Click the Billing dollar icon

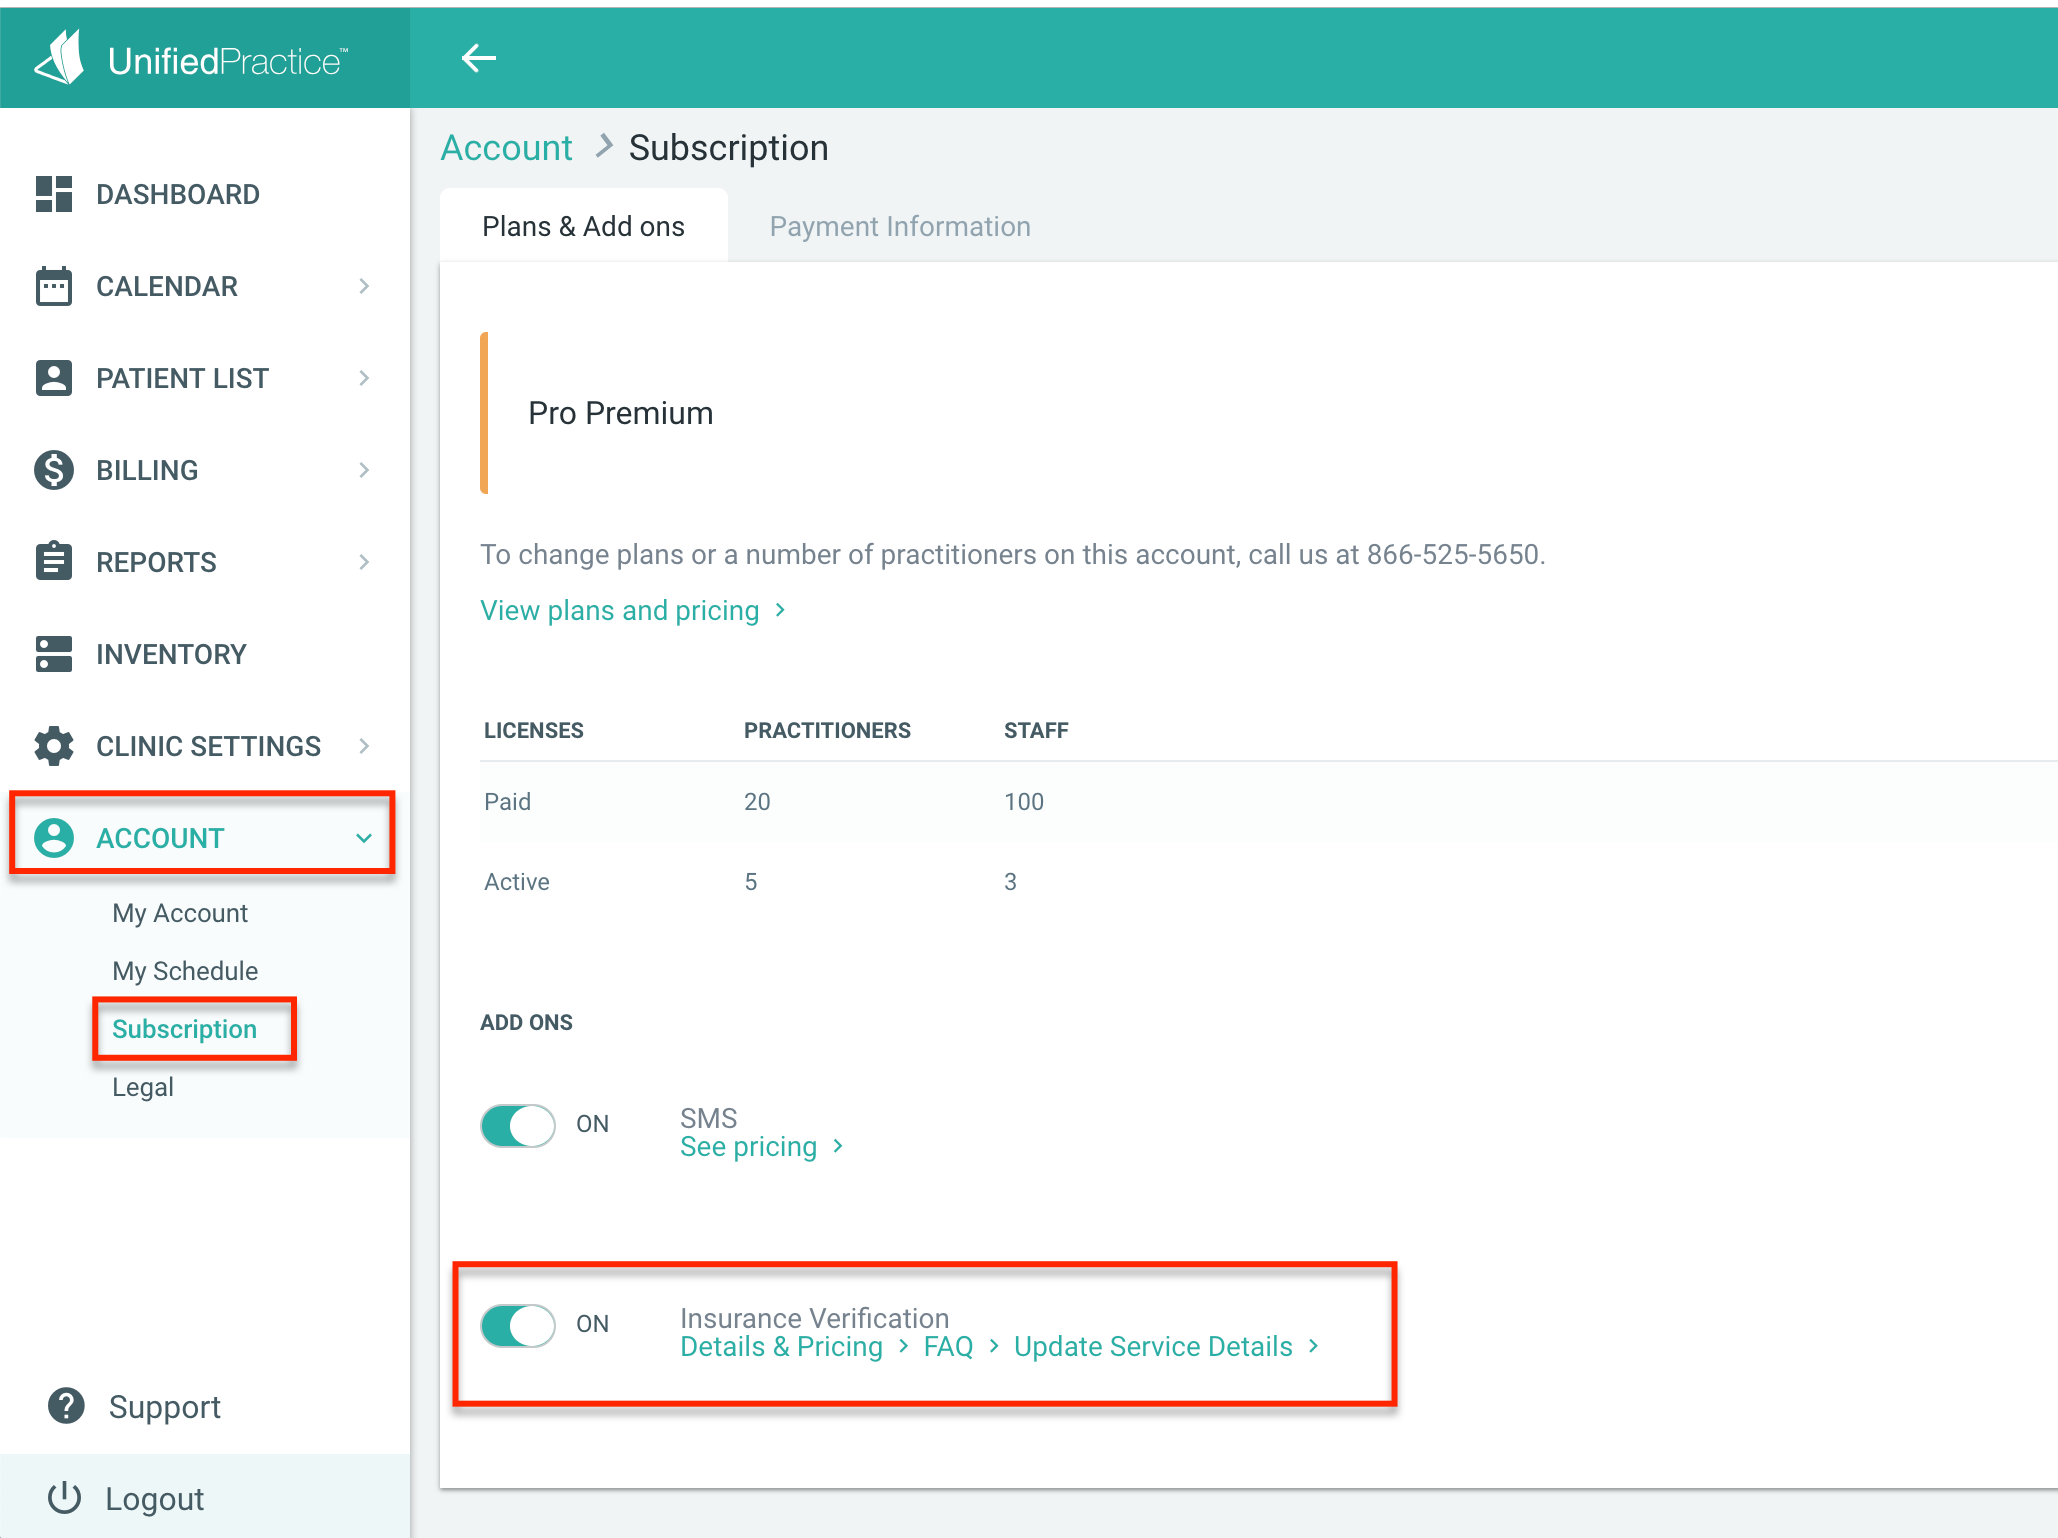[x=54, y=470]
